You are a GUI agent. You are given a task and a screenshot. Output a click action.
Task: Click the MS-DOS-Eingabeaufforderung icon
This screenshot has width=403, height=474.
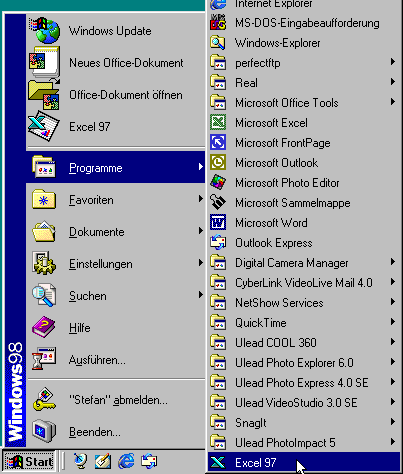[218, 23]
